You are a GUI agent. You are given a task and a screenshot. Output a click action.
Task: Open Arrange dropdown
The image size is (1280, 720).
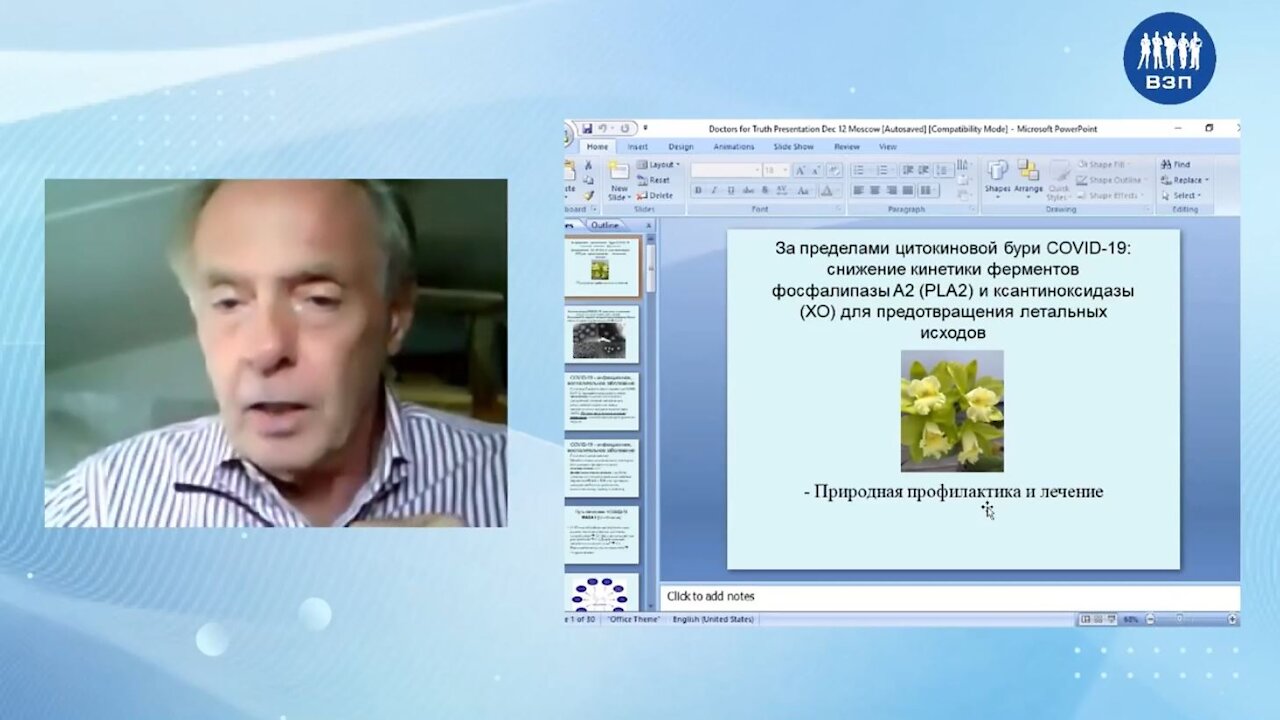(1028, 178)
